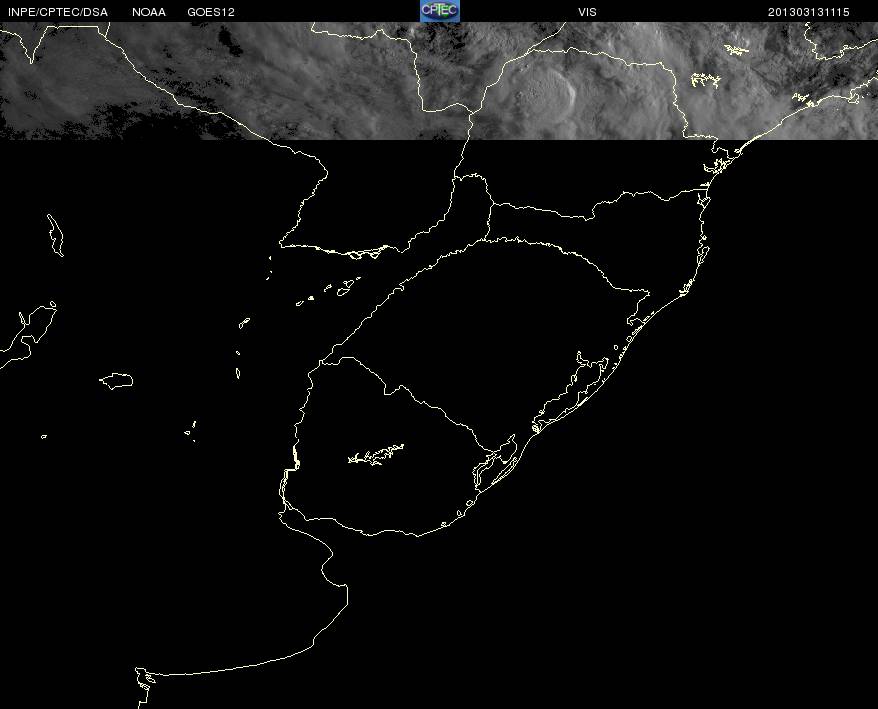Click the visible cloud imagery strip
Viewport: 878px width, 709px height.
[439, 81]
